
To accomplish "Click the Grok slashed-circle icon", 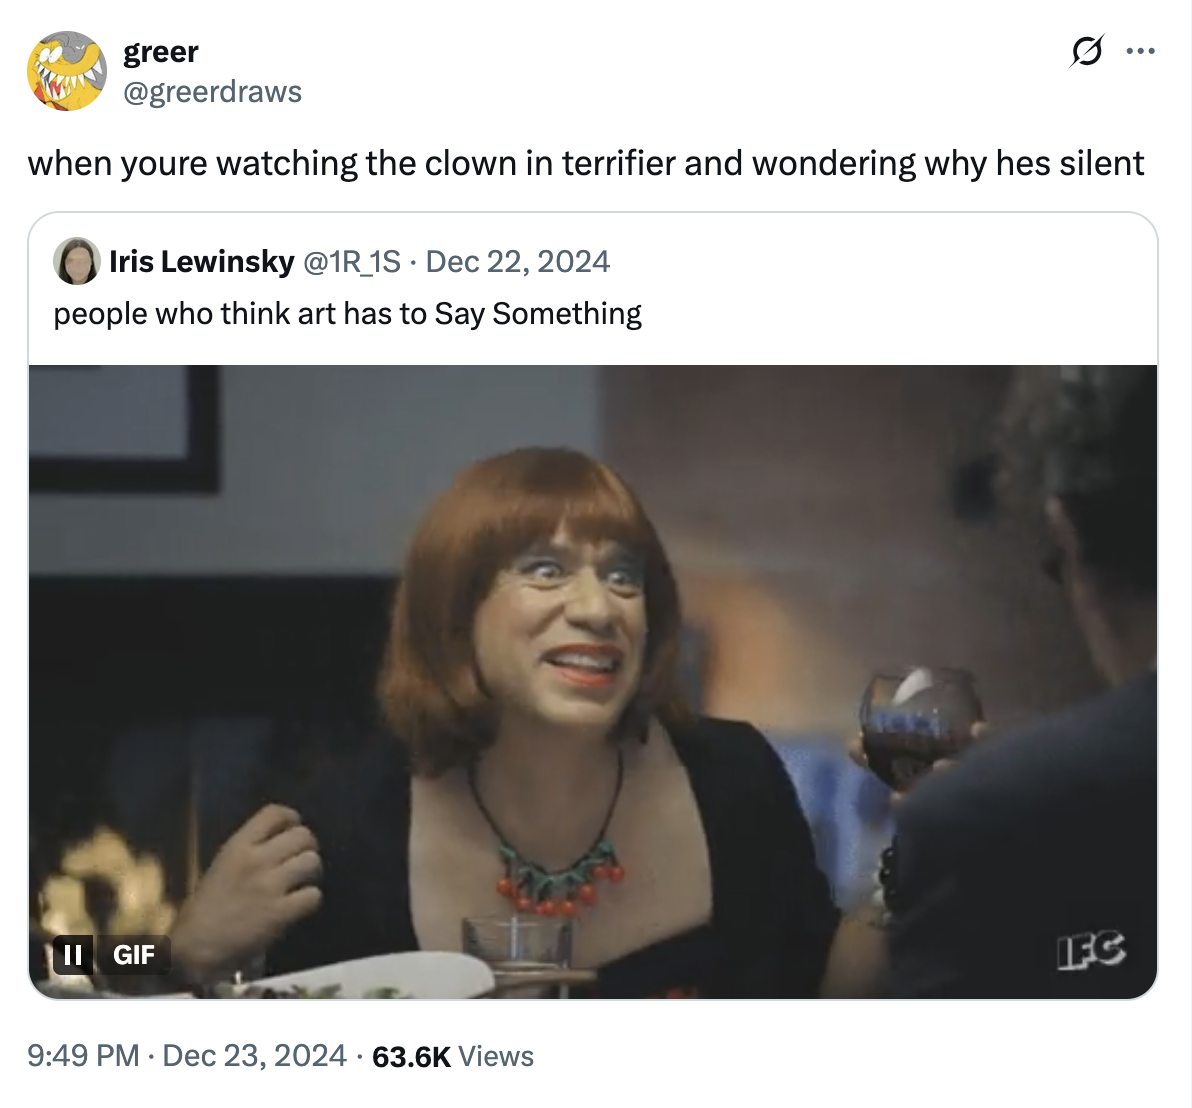I will click(x=1087, y=50).
